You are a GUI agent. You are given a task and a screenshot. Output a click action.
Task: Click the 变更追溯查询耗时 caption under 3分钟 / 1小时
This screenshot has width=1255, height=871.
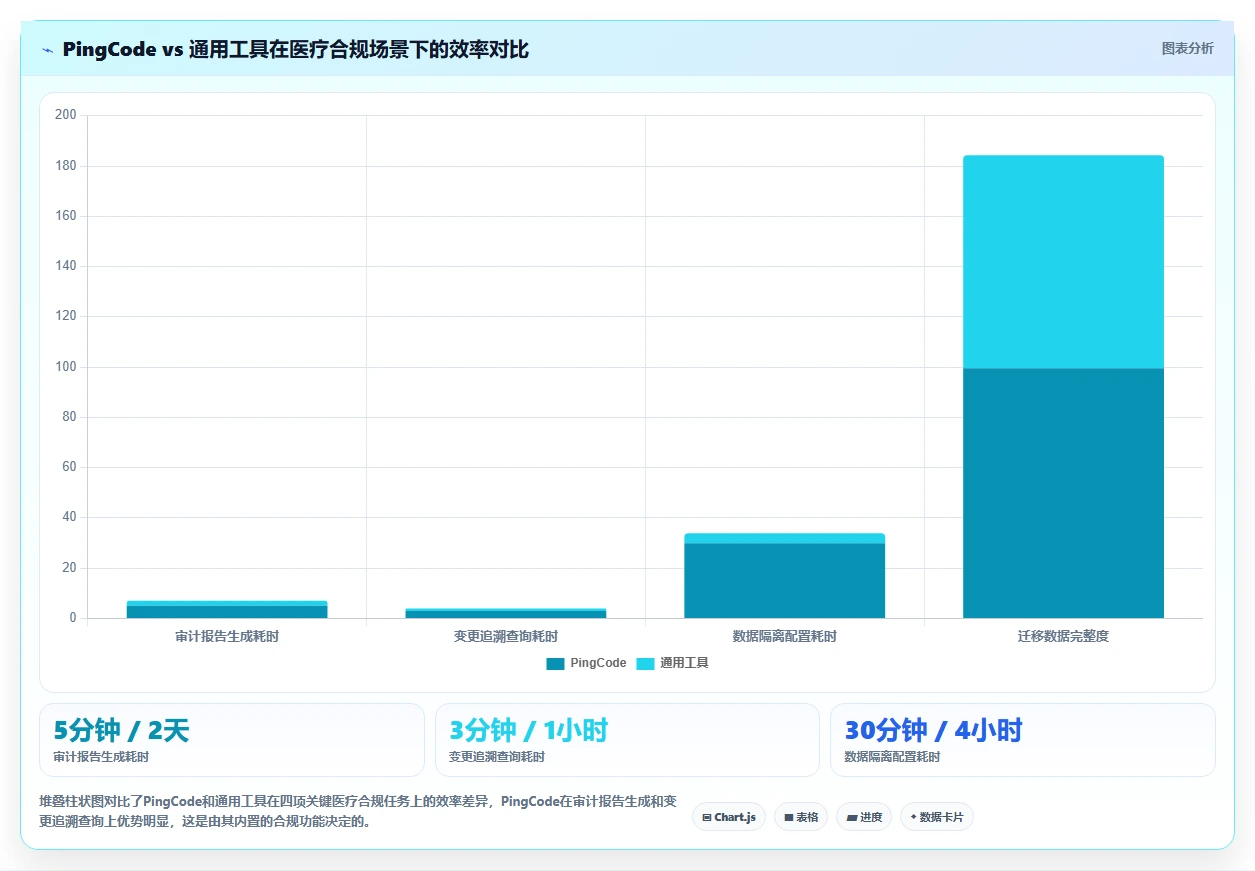click(497, 757)
